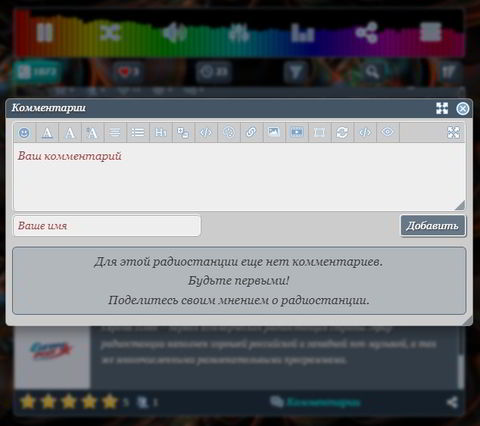Pause radio playback in the player
480x426 pixels.
click(x=45, y=33)
